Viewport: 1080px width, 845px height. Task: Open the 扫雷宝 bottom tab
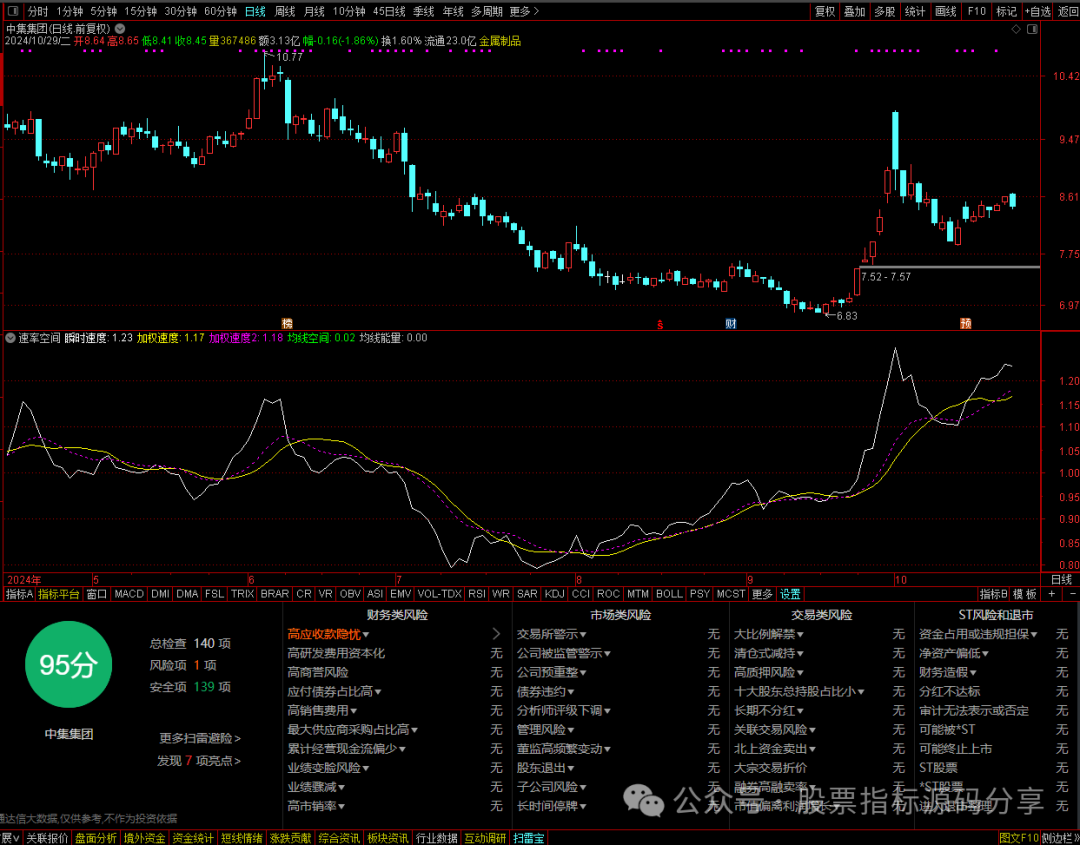(528, 838)
